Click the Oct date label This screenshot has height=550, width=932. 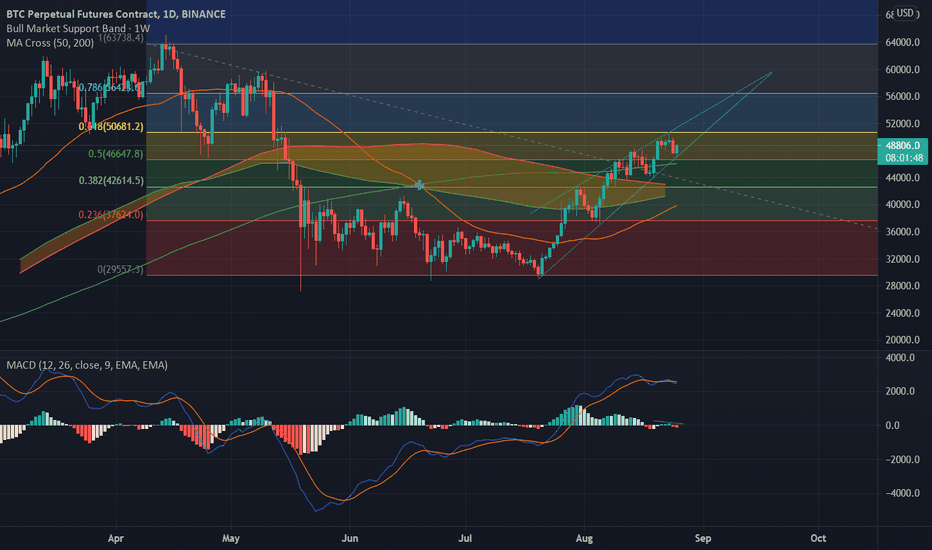pos(818,539)
